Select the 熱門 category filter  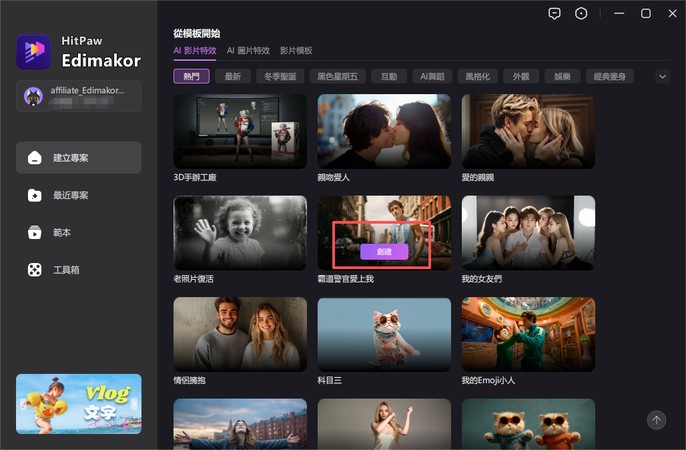(x=191, y=77)
